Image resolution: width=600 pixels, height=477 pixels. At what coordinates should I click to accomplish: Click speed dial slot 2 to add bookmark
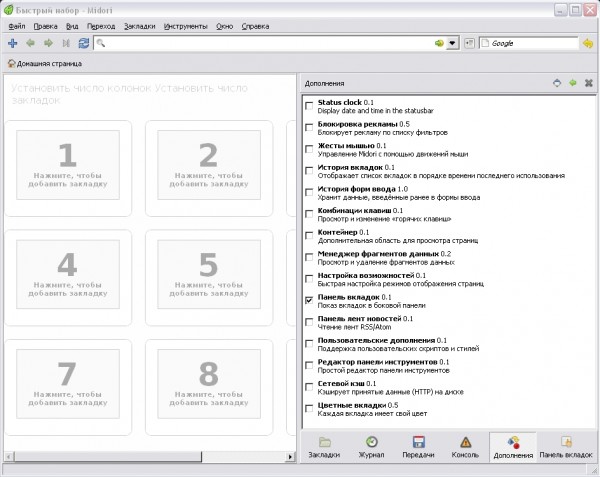[209, 165]
